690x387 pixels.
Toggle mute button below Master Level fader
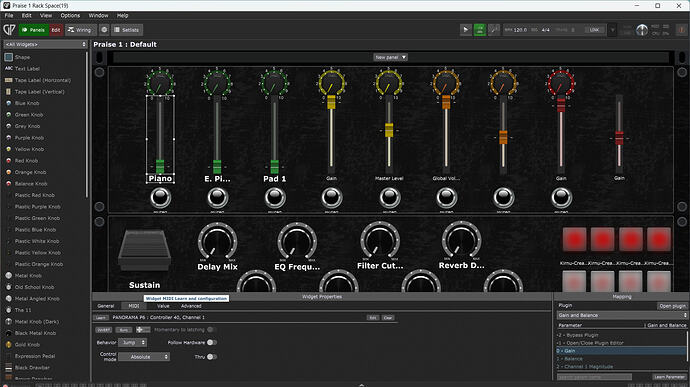coord(389,198)
